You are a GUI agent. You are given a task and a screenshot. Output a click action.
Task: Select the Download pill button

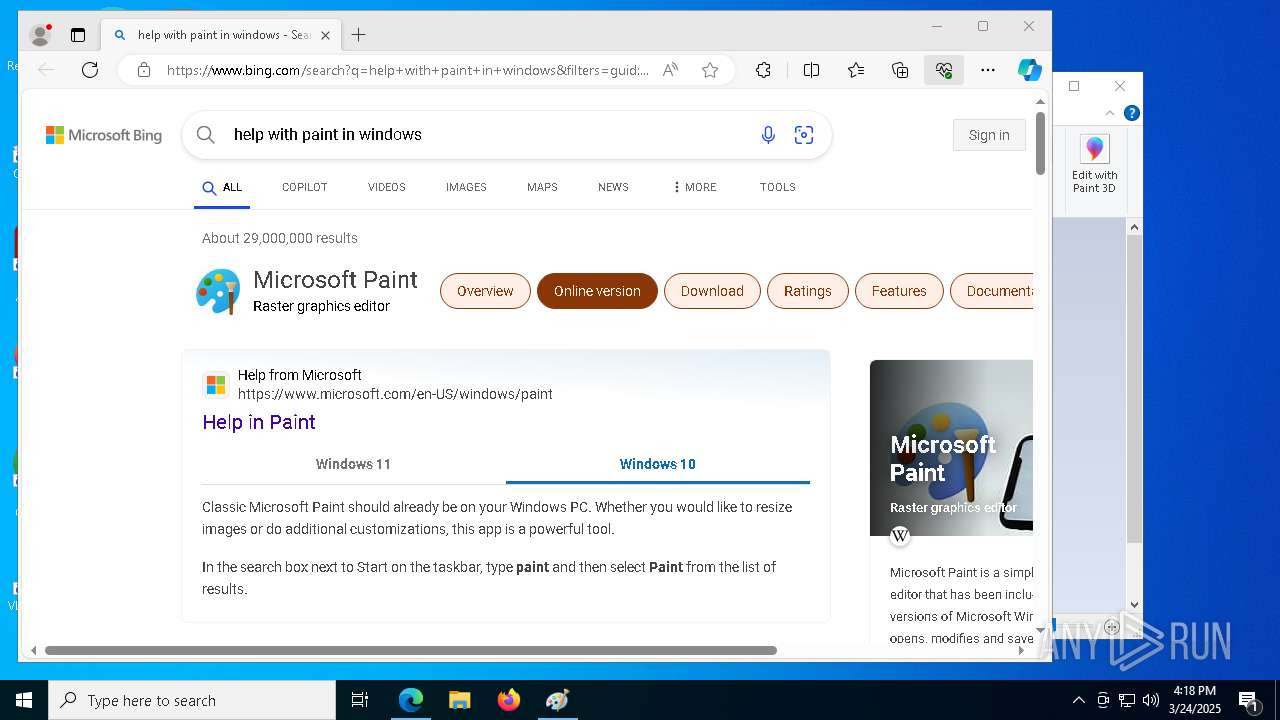712,291
